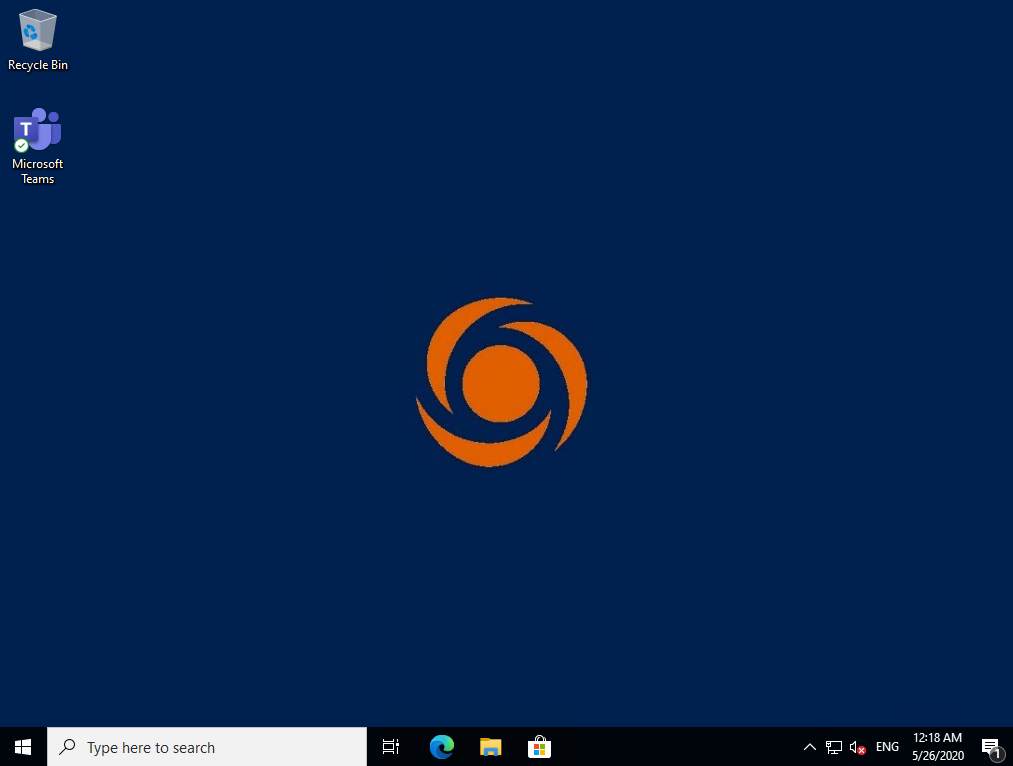Click the Task View taskbar icon
The width and height of the screenshot is (1013, 766).
pos(391,747)
